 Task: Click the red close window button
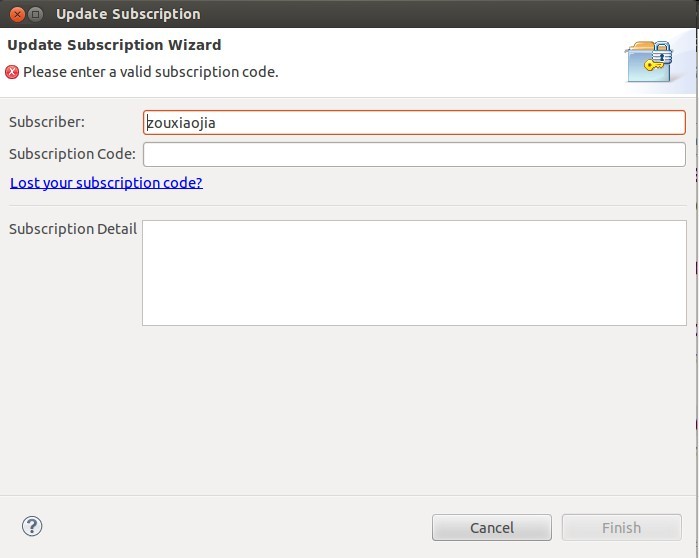coord(15,14)
